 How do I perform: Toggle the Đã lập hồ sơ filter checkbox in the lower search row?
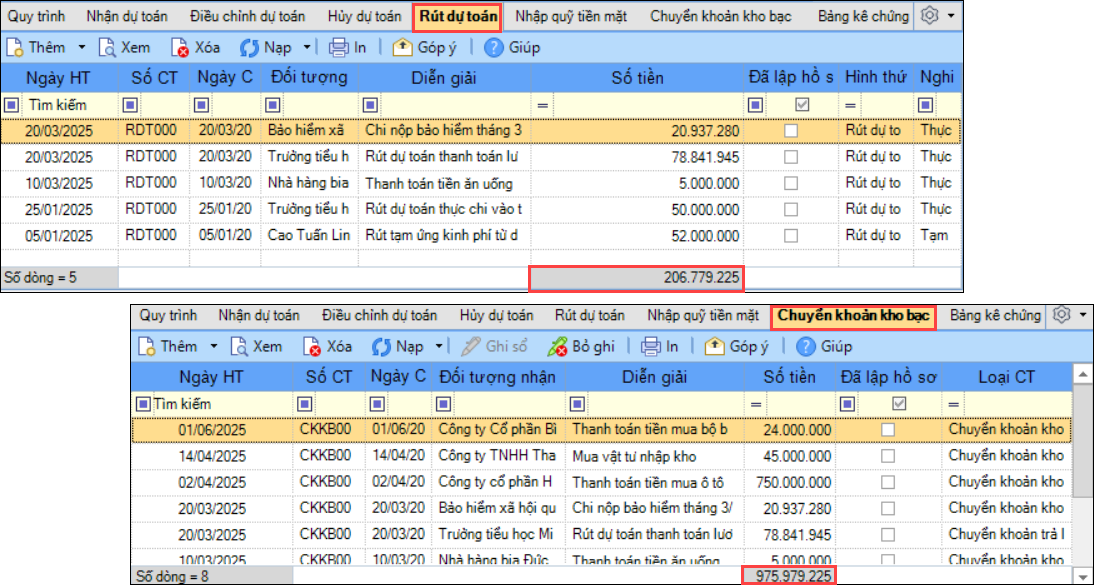pos(900,403)
